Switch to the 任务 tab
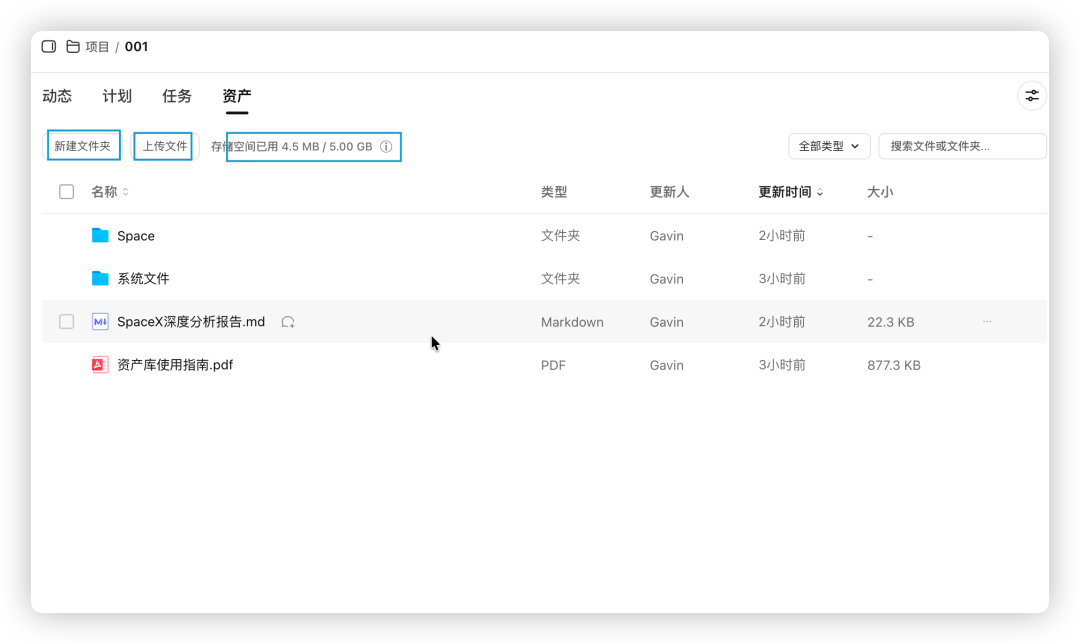Viewport: 1080px width, 644px height. coord(176,96)
